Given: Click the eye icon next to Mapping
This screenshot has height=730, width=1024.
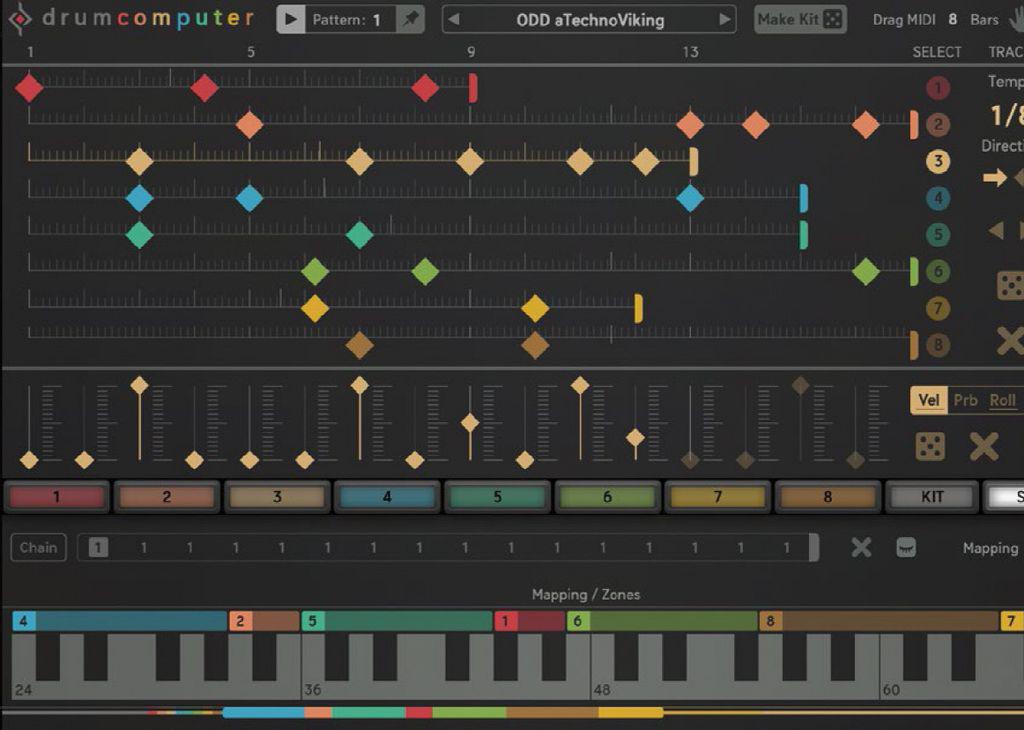Looking at the screenshot, I should pos(906,547).
